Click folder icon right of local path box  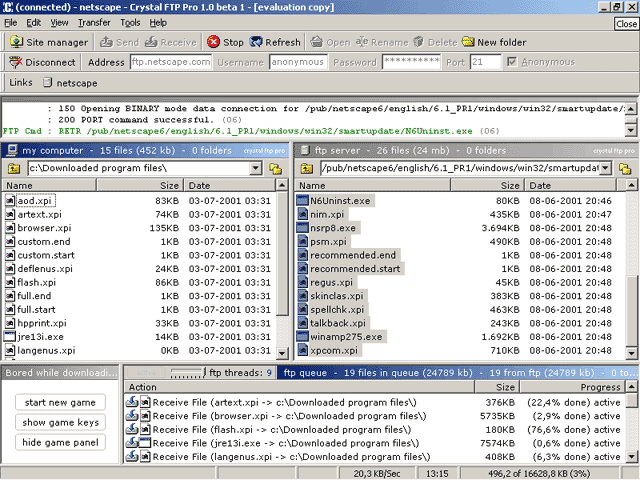[x=276, y=168]
